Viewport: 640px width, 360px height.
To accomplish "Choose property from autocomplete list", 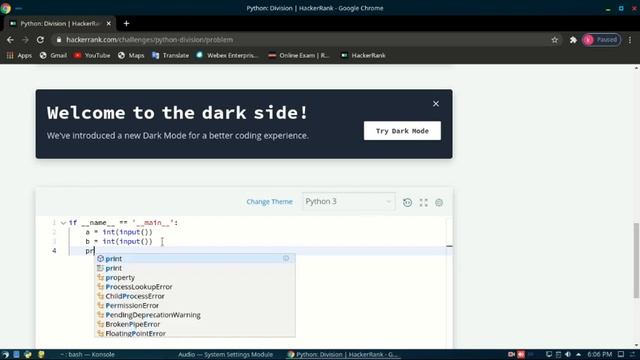I will coord(195,277).
